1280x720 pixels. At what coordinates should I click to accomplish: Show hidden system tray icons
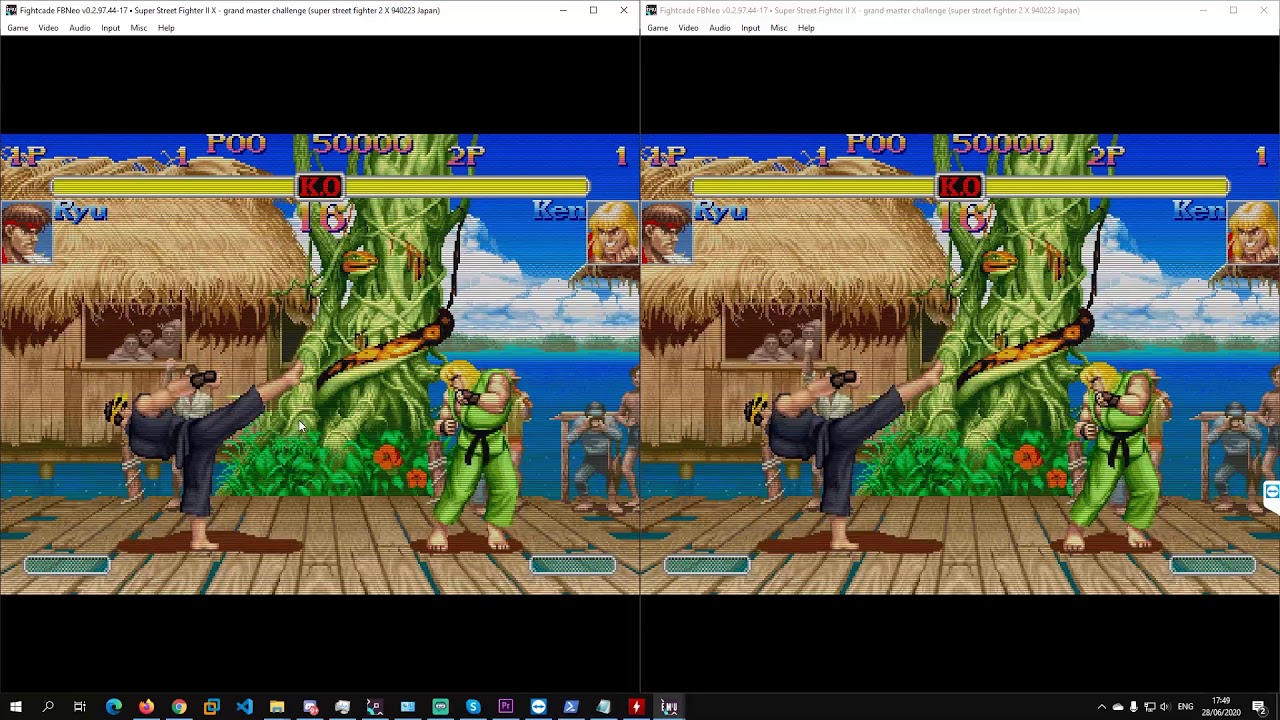click(x=1102, y=707)
